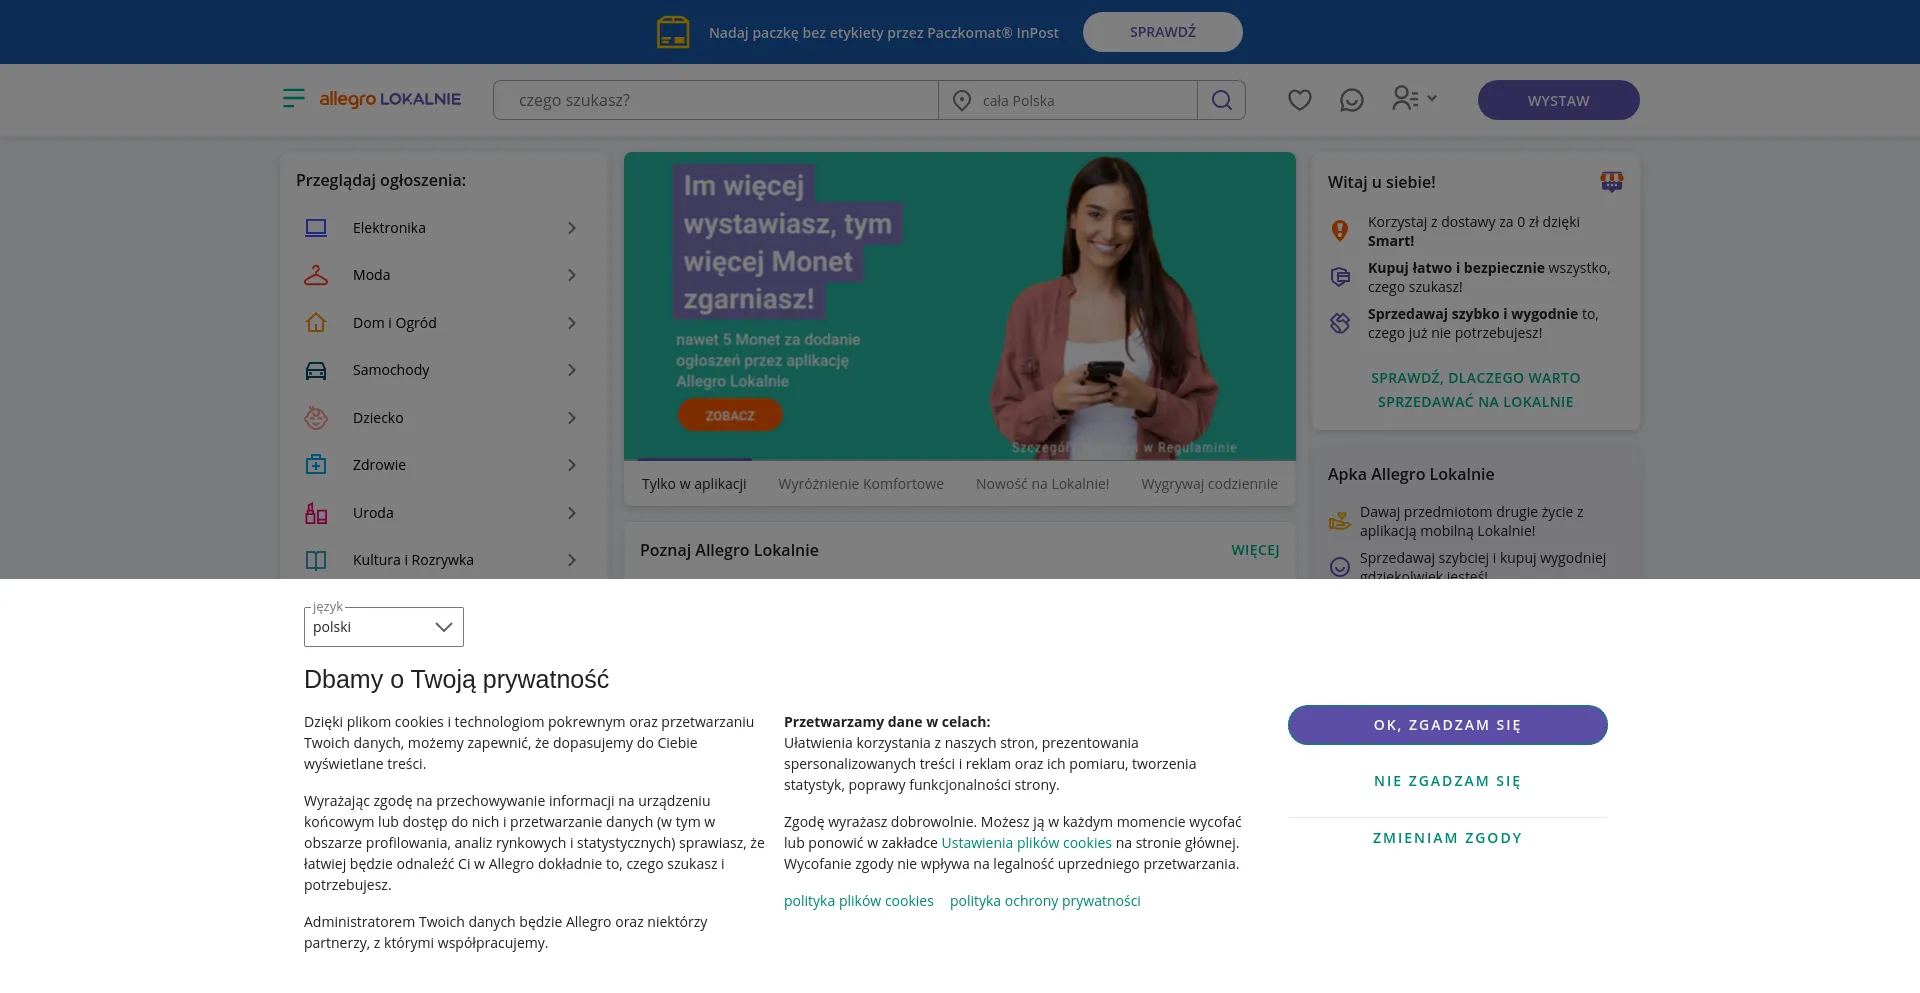
Task: Click NIE ZGADZAM SIĘ
Action: (1447, 781)
